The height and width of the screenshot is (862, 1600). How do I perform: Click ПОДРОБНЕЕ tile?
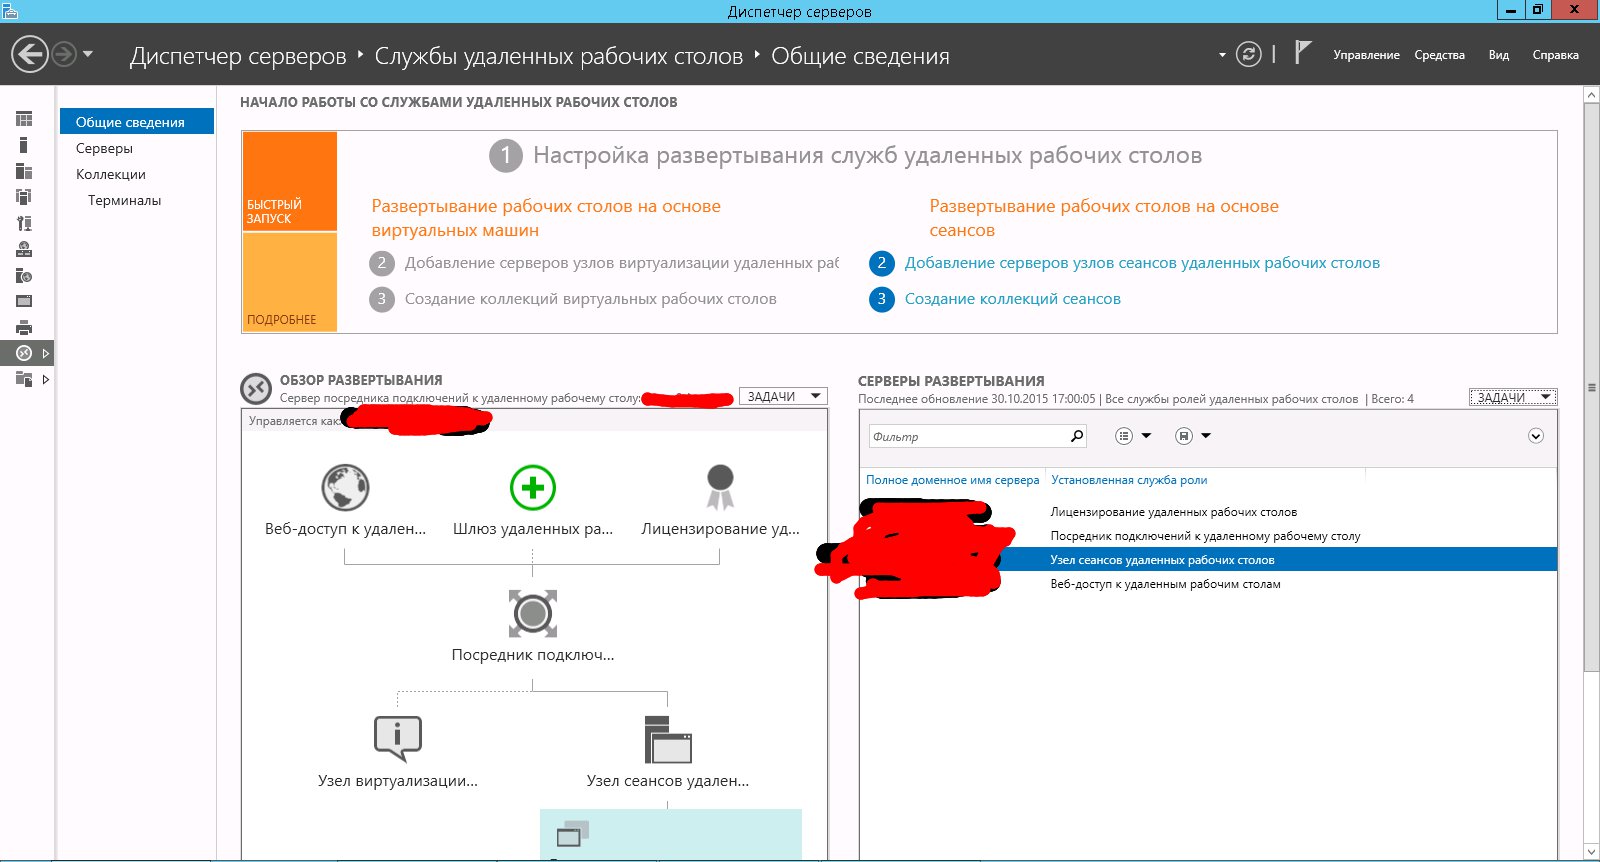pyautogui.click(x=290, y=282)
